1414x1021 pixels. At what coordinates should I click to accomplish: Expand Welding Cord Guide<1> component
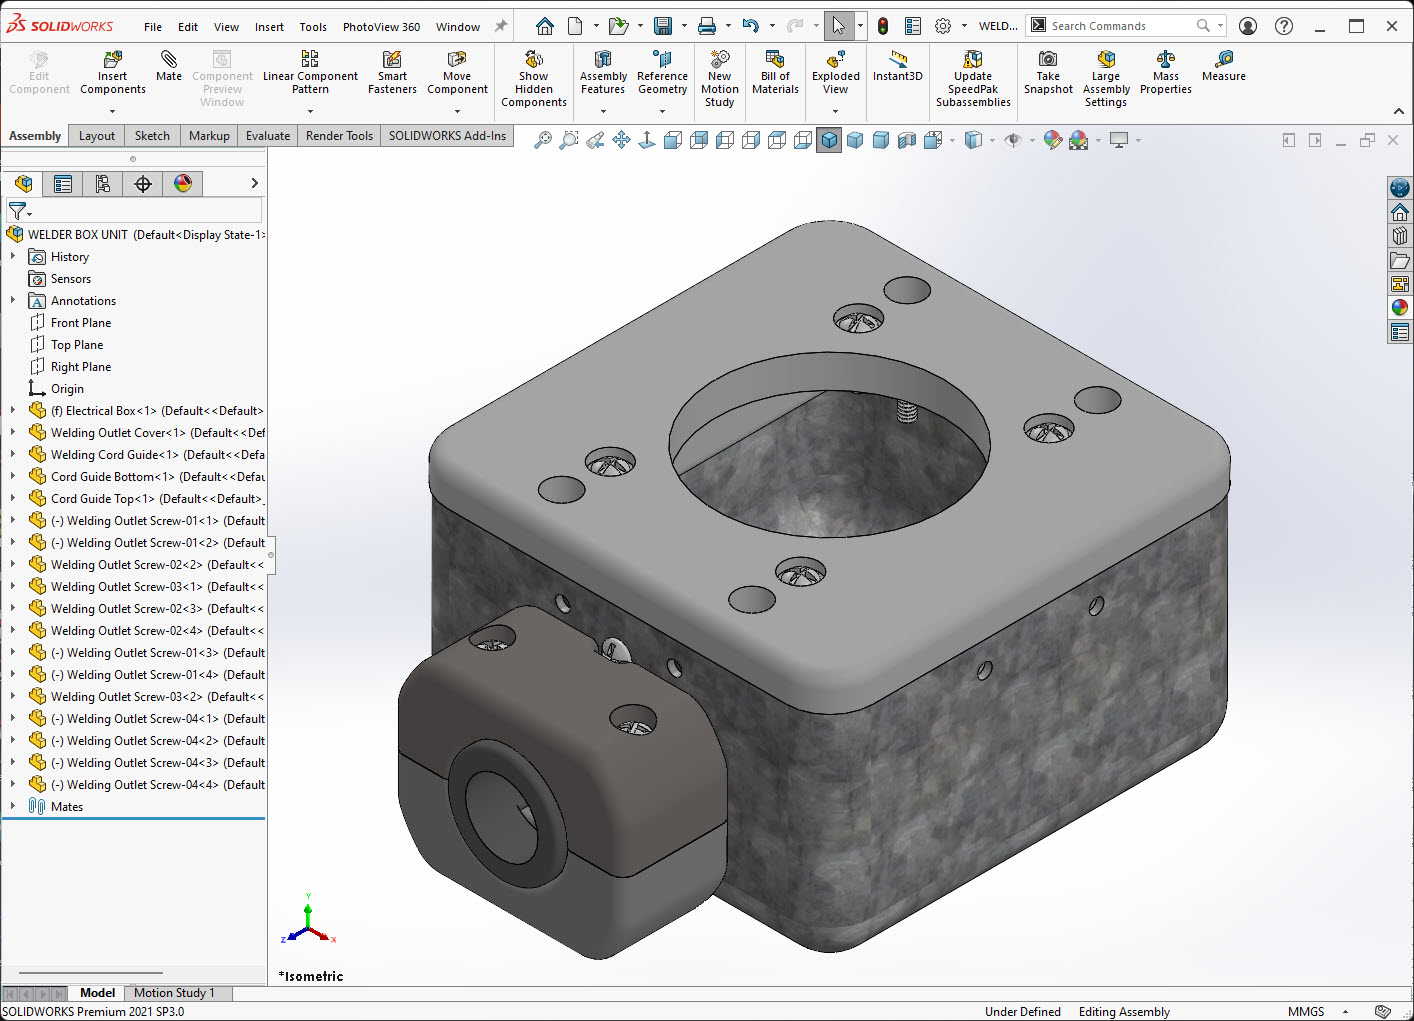click(x=13, y=455)
